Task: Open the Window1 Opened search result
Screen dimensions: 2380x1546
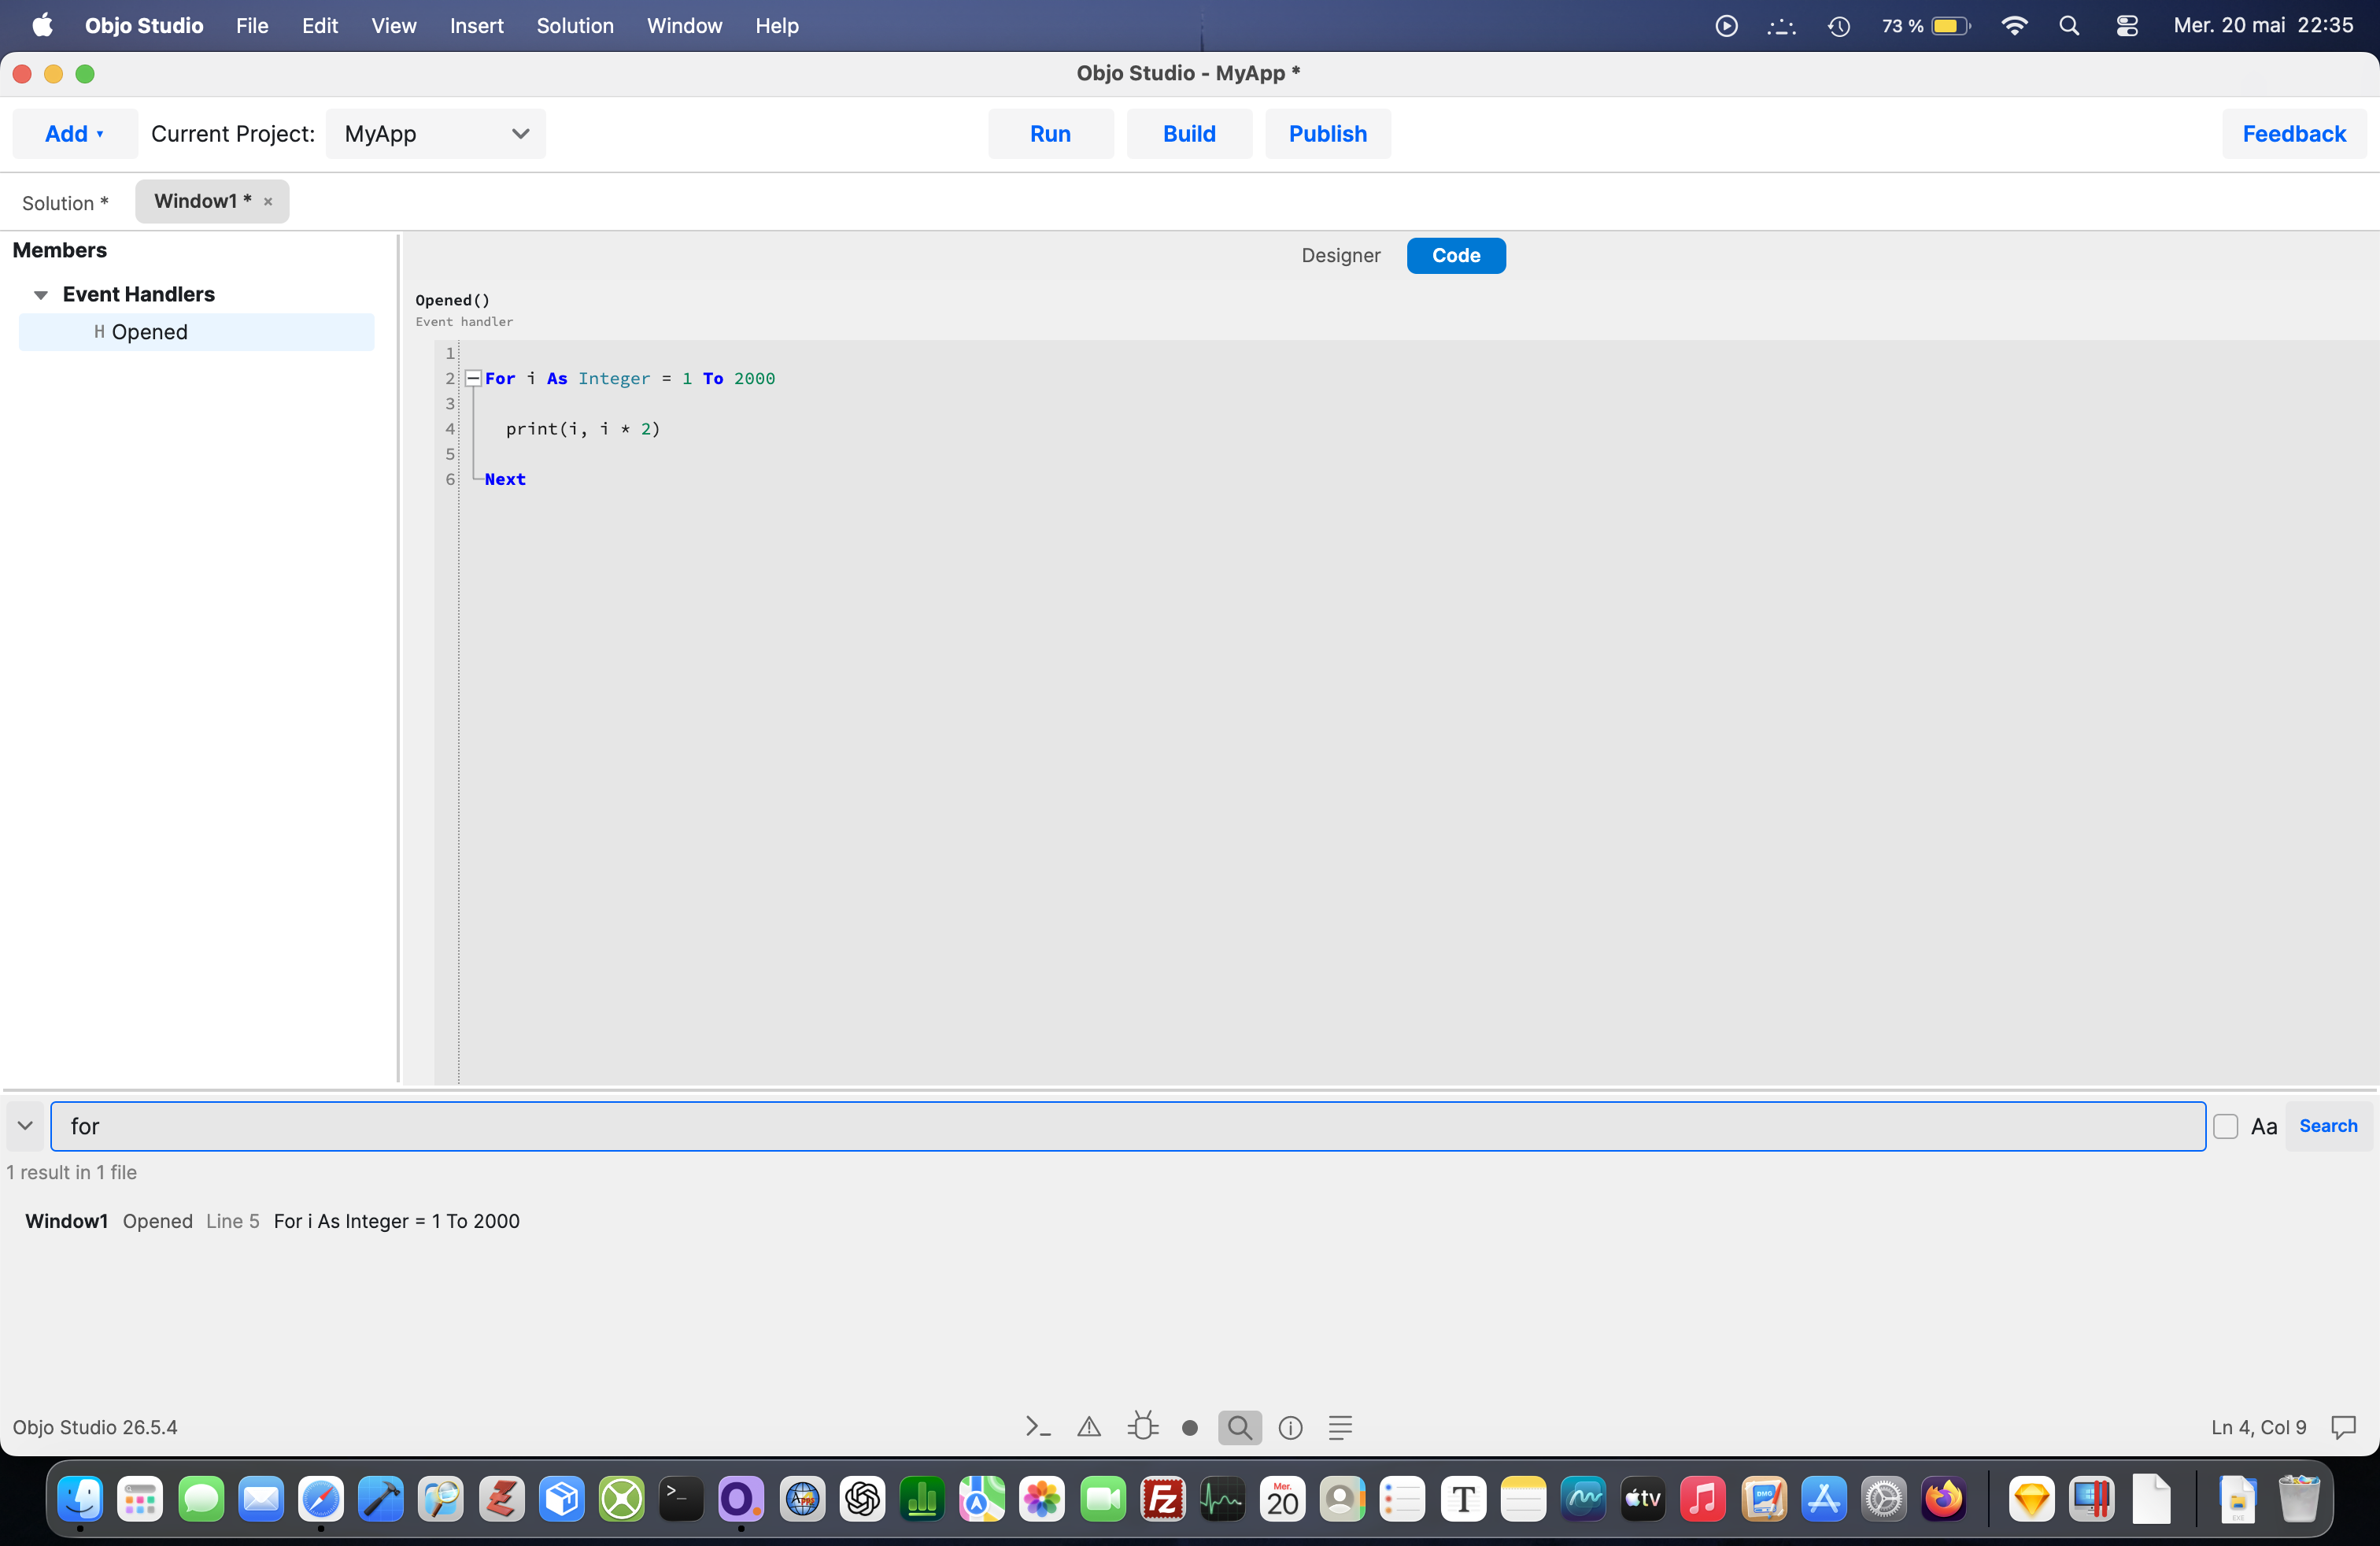Action: [x=272, y=1221]
